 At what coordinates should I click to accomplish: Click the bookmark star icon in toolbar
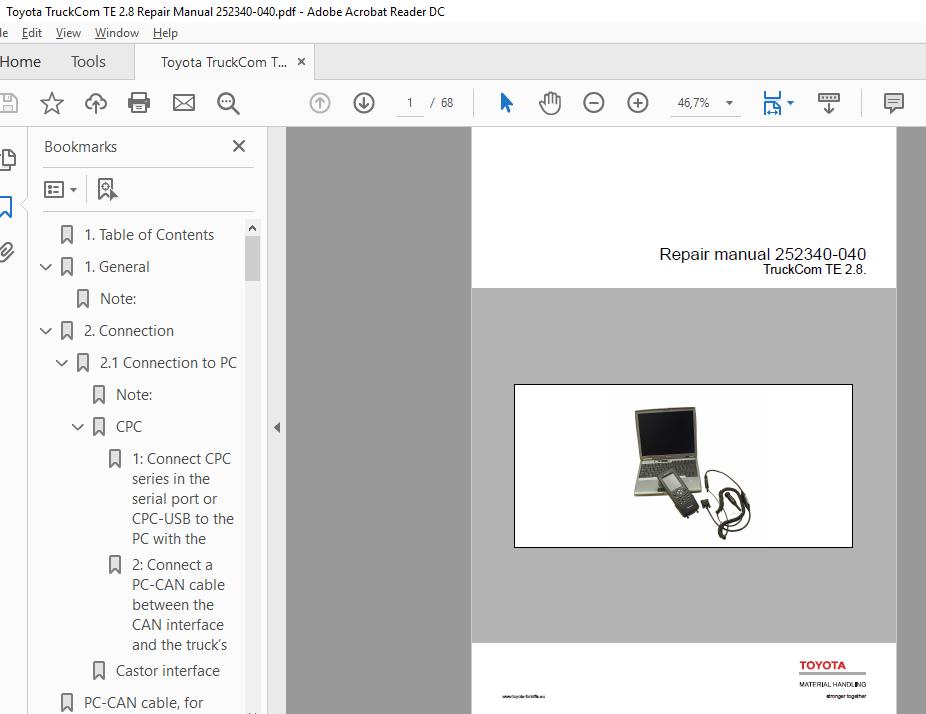[x=52, y=103]
